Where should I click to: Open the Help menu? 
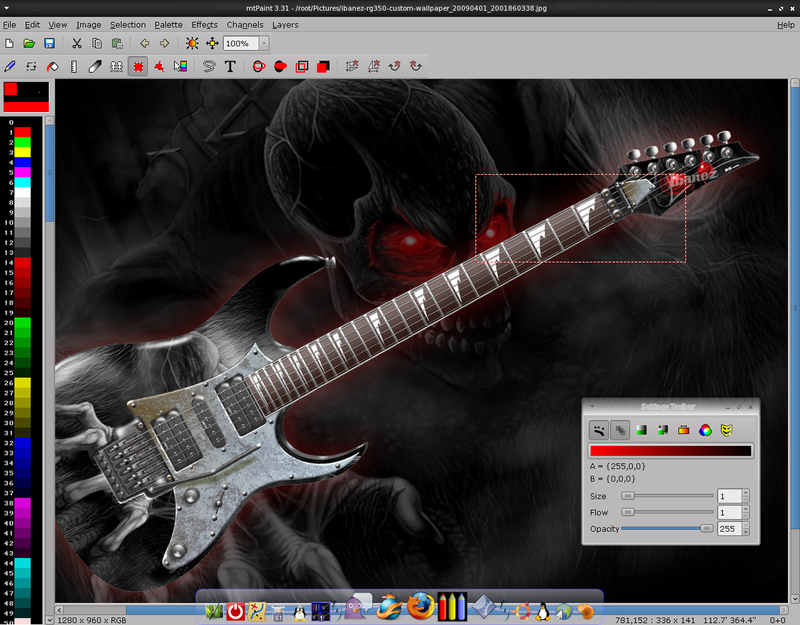click(x=786, y=24)
